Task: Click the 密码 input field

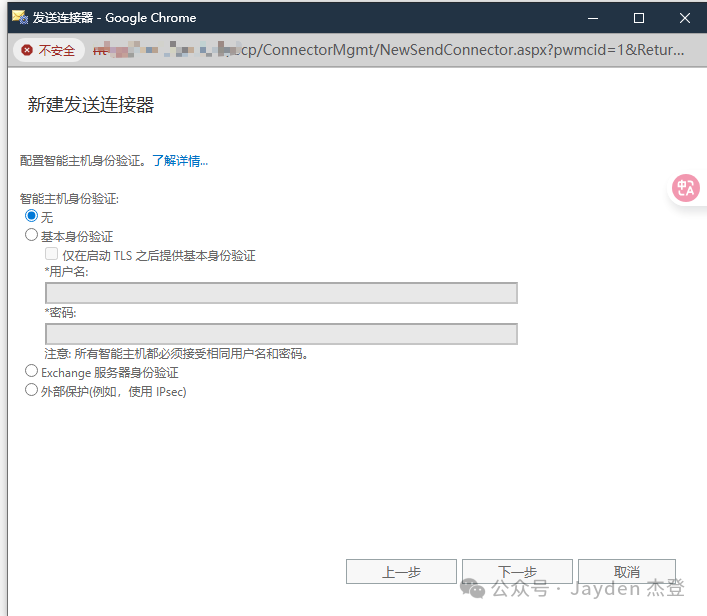Action: point(281,334)
